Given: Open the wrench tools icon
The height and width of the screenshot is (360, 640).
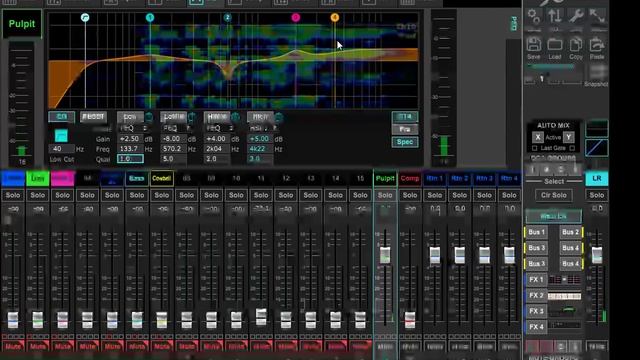Looking at the screenshot, I should pyautogui.click(x=576, y=16).
